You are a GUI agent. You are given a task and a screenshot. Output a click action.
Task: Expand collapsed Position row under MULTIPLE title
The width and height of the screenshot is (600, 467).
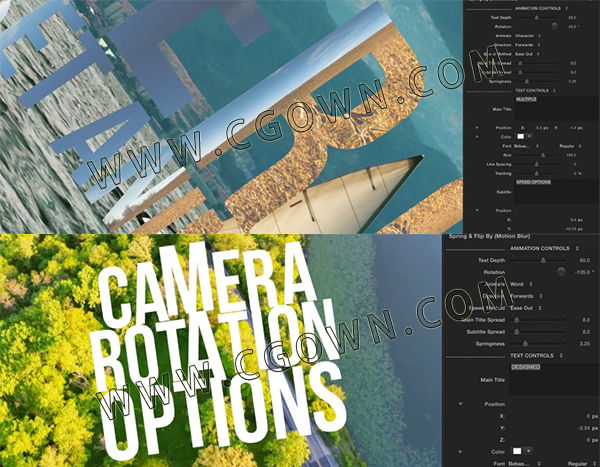(477, 127)
